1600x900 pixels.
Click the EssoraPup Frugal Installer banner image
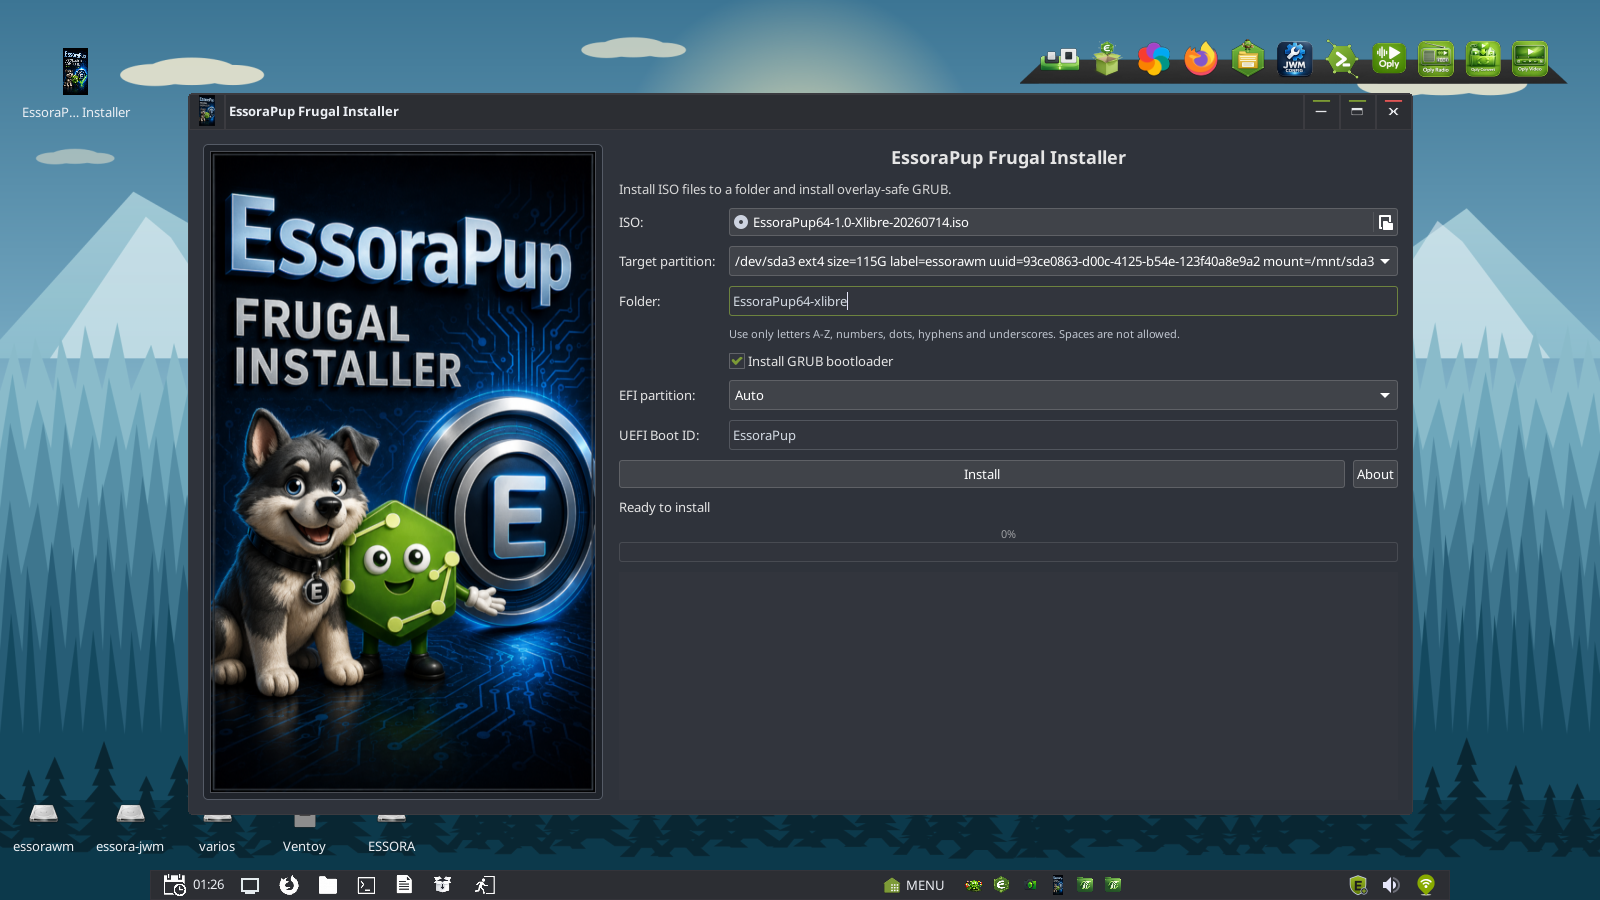(403, 472)
